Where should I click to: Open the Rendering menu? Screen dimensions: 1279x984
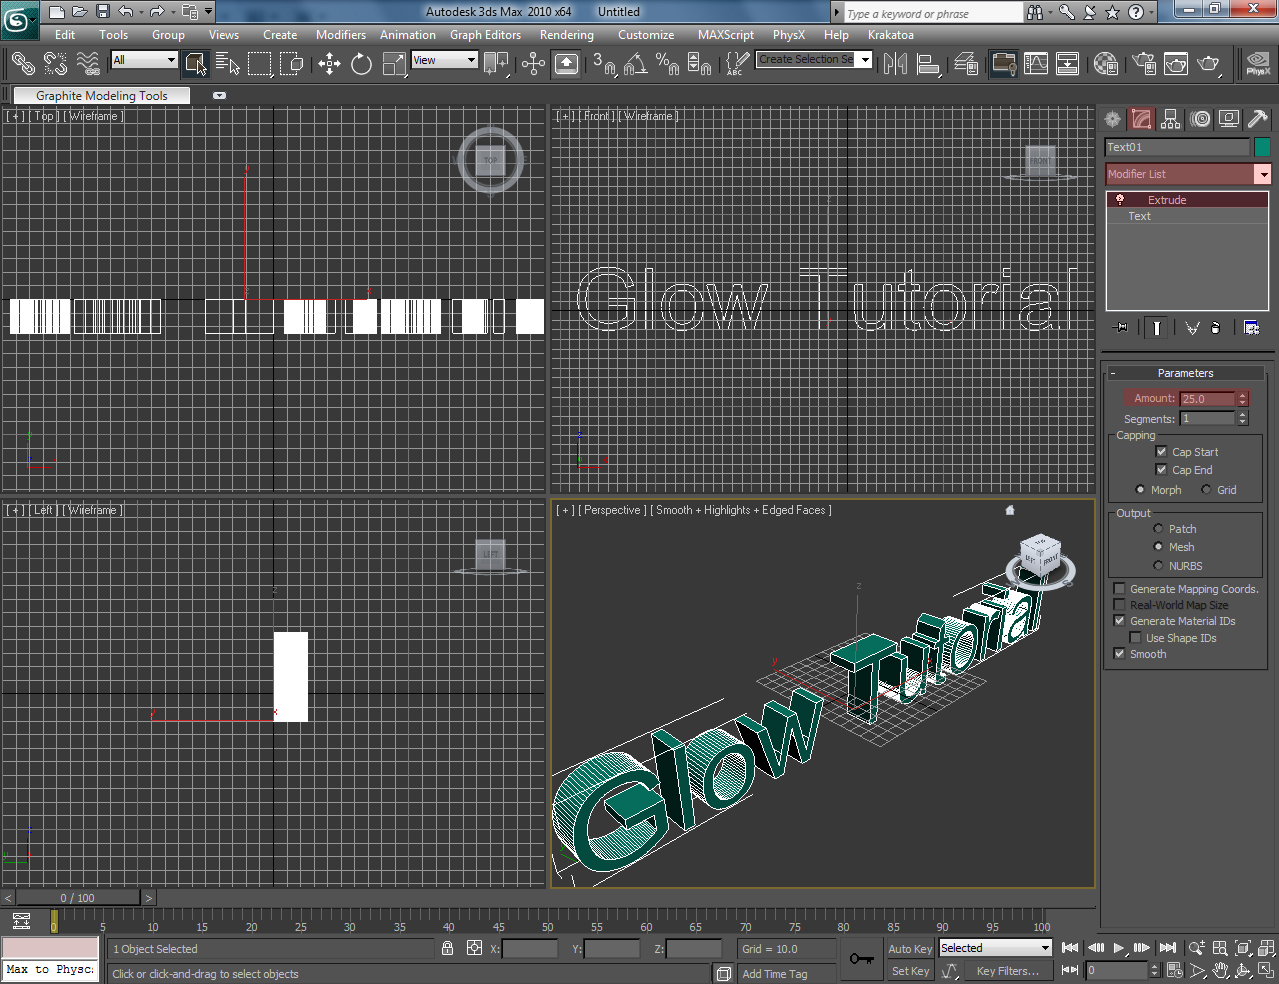pos(566,34)
